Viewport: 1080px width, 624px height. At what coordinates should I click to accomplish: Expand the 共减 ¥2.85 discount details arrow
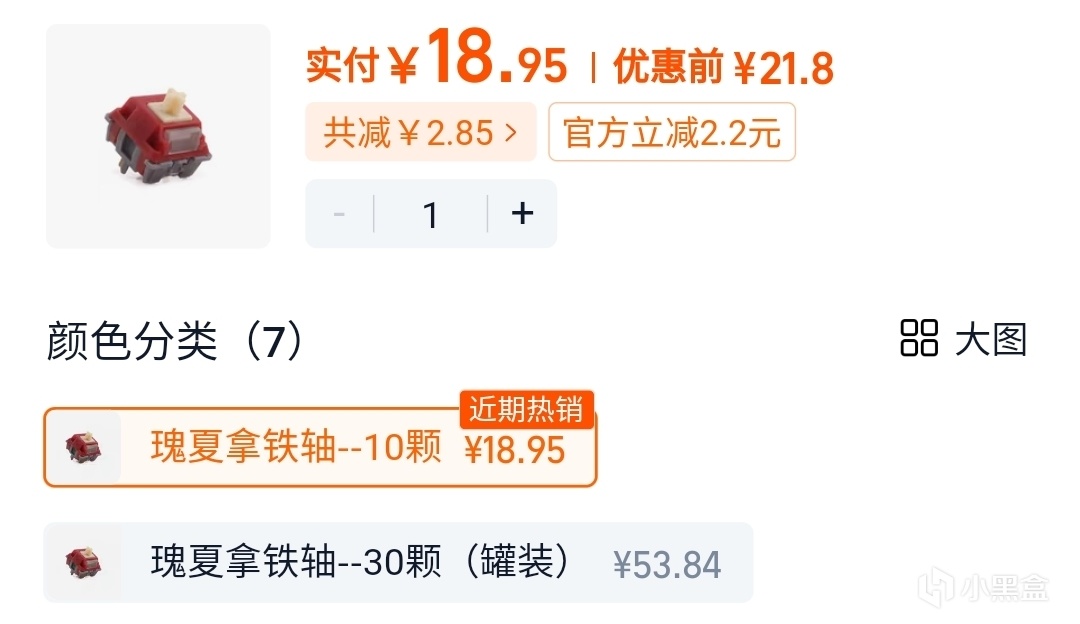pos(512,132)
